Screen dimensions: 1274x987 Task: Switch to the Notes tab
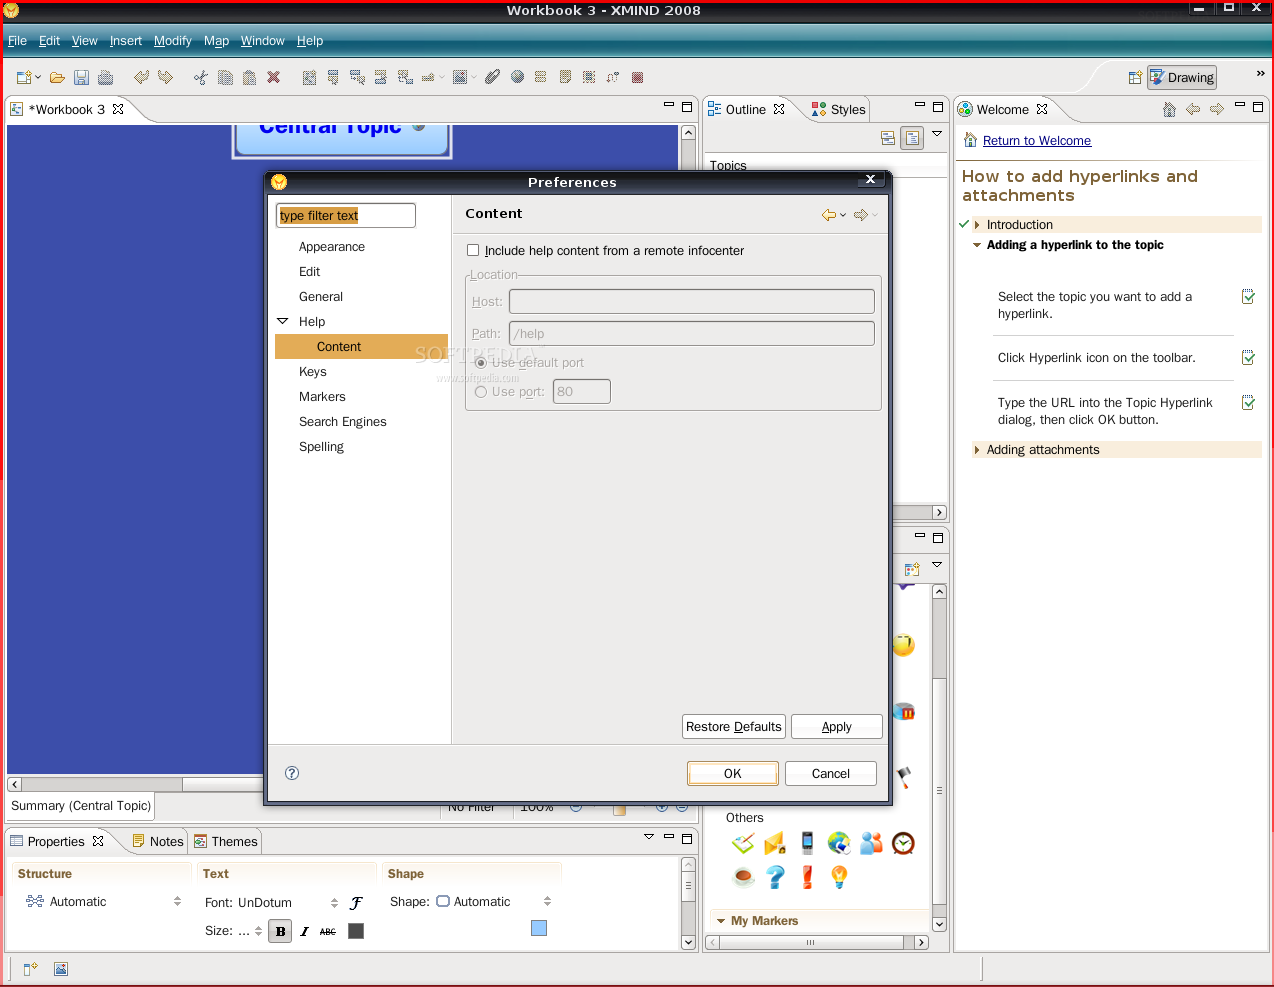158,842
